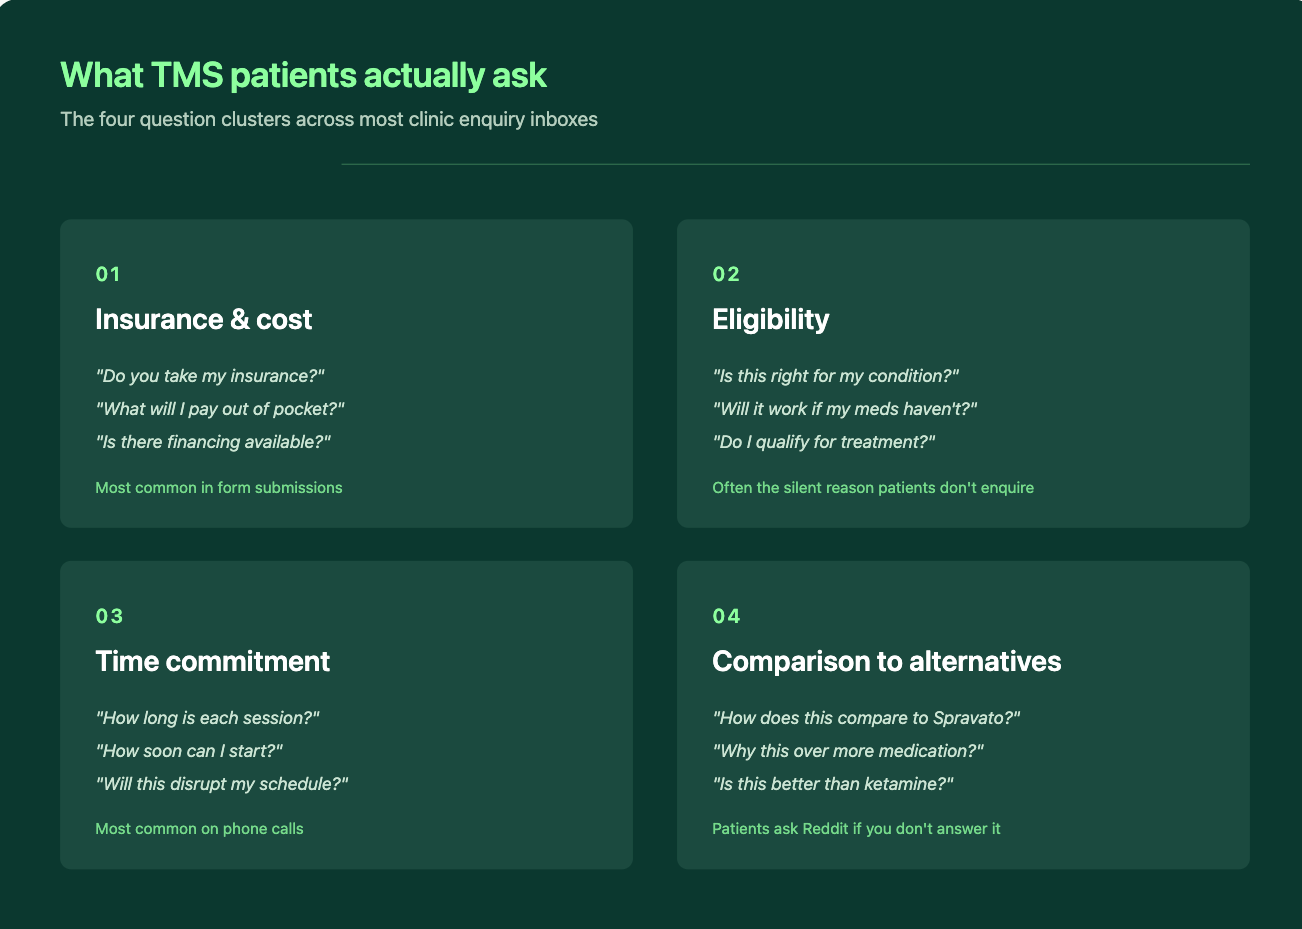Click "Often the silent reason patients don't enquire"
1302x929 pixels.
pyautogui.click(x=873, y=488)
